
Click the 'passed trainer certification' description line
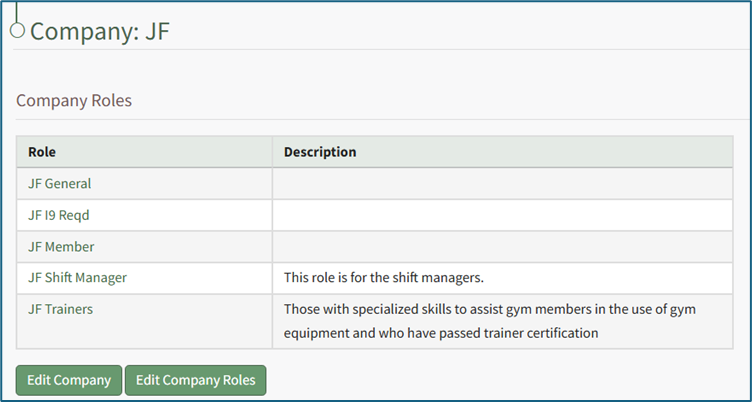tap(441, 332)
